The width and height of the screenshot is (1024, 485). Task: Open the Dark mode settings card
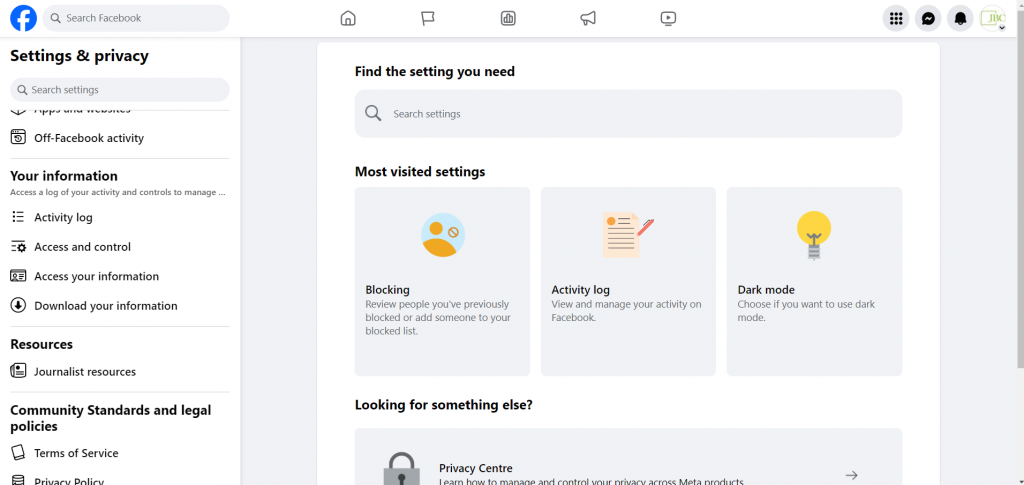tap(814, 281)
